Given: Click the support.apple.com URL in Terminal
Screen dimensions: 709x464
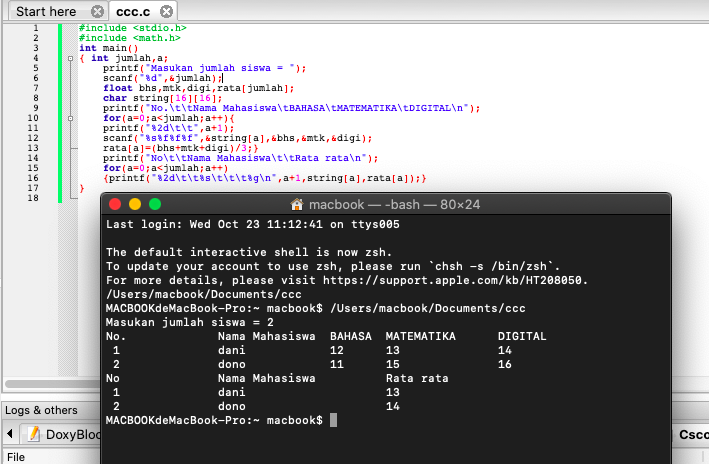Looking at the screenshot, I should pos(452,280).
